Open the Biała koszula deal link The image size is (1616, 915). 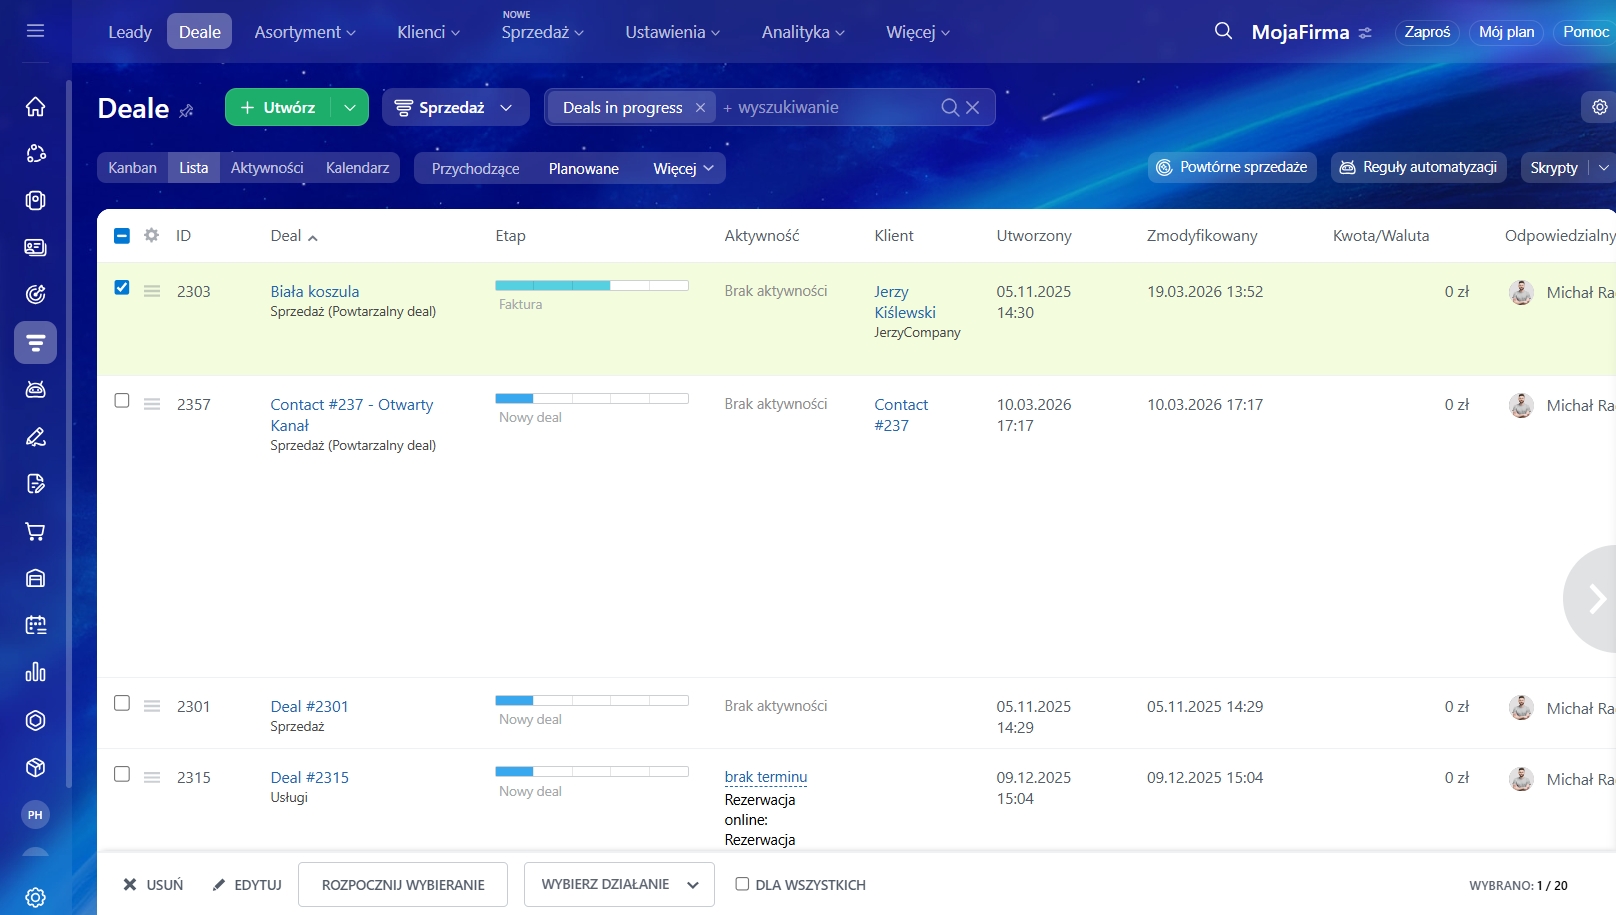[x=314, y=291]
